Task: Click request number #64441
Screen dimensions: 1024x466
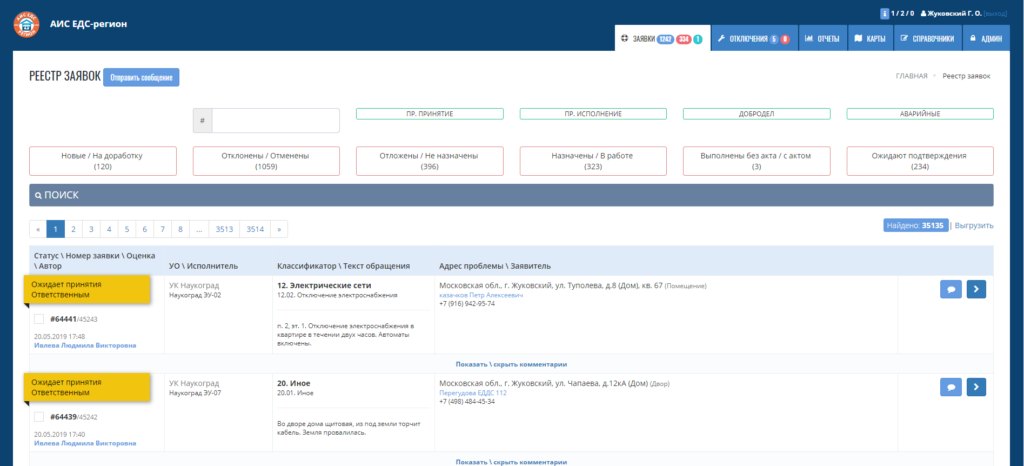Action: (63, 319)
